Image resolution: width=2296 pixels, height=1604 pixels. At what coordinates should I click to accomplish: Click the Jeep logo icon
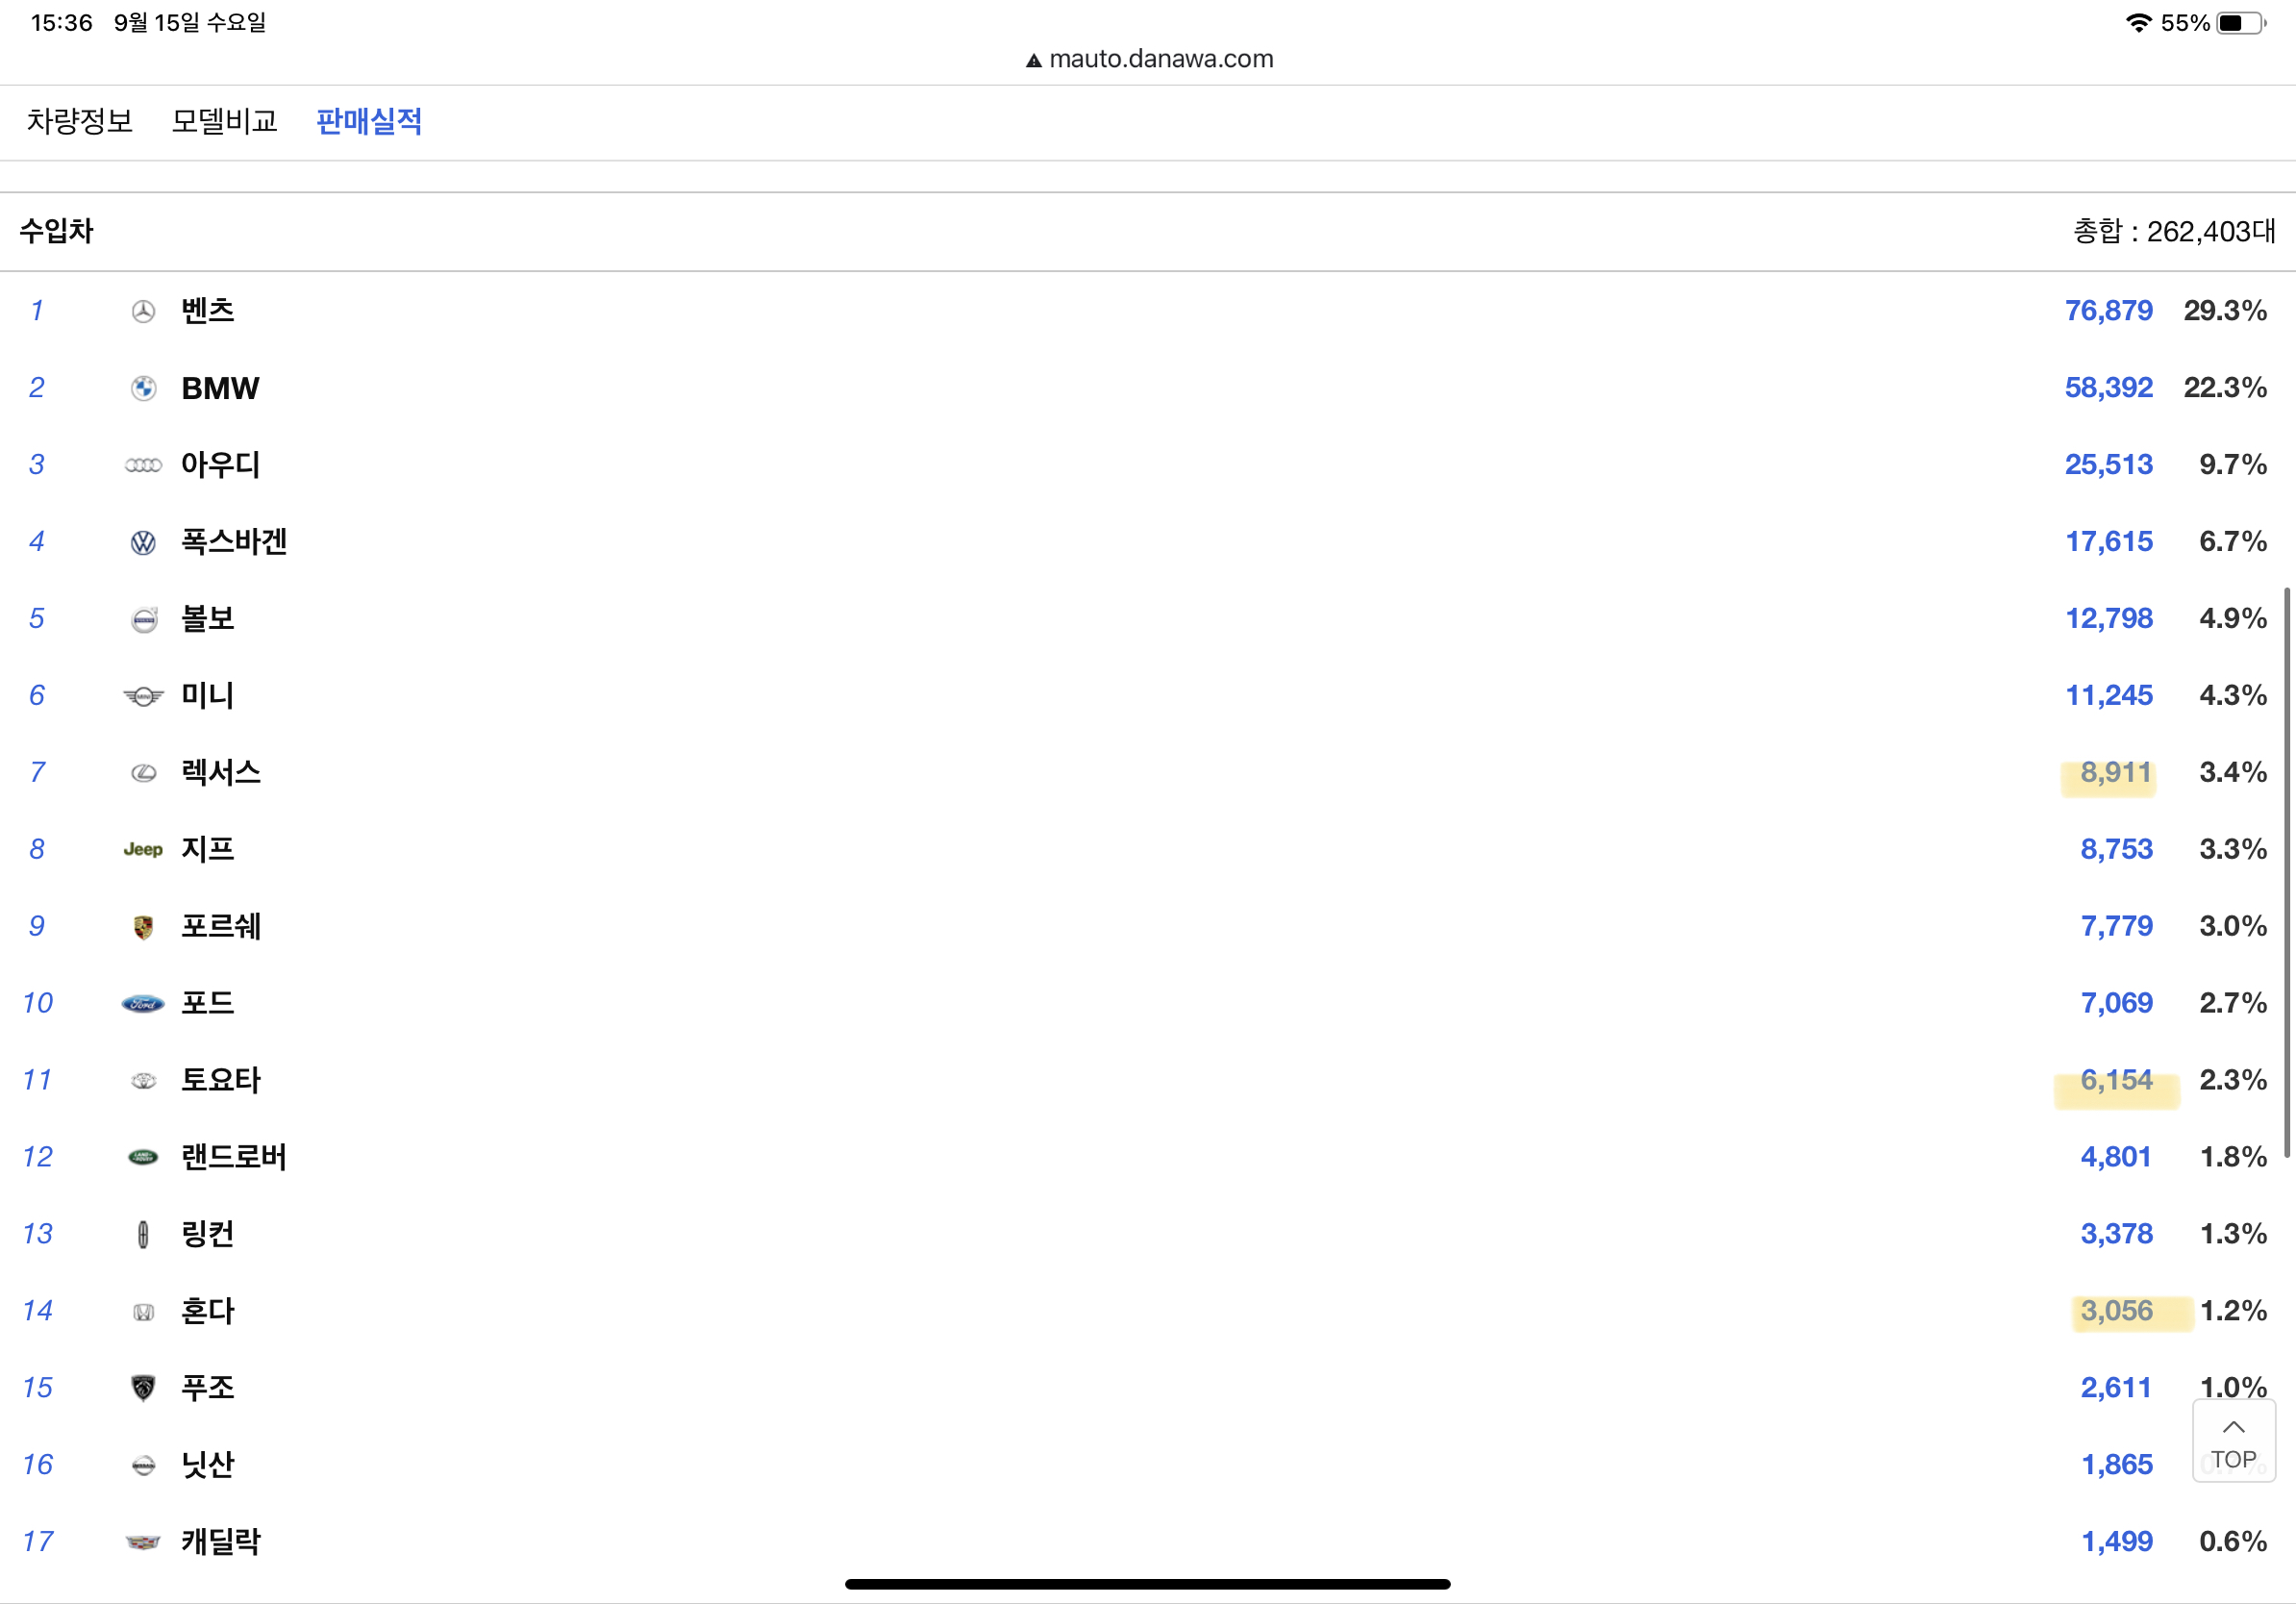pyautogui.click(x=143, y=849)
